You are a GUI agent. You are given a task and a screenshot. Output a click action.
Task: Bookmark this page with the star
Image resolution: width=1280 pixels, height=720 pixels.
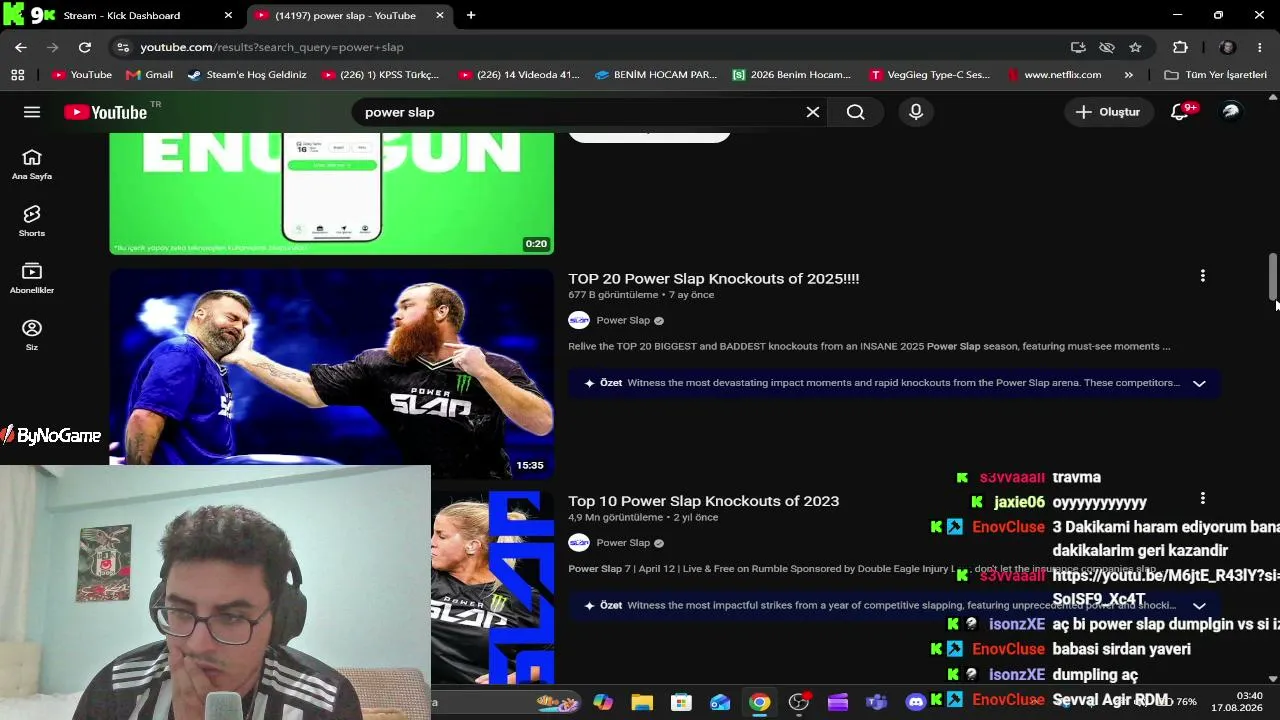1135,47
